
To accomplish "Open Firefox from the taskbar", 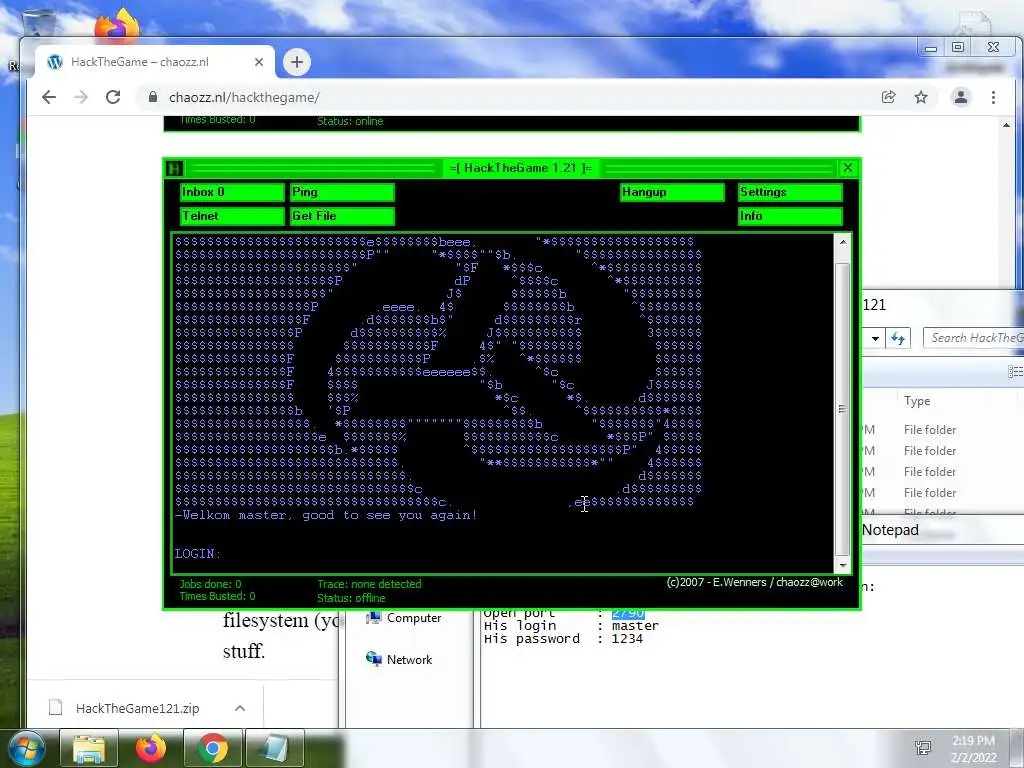I will [150, 748].
